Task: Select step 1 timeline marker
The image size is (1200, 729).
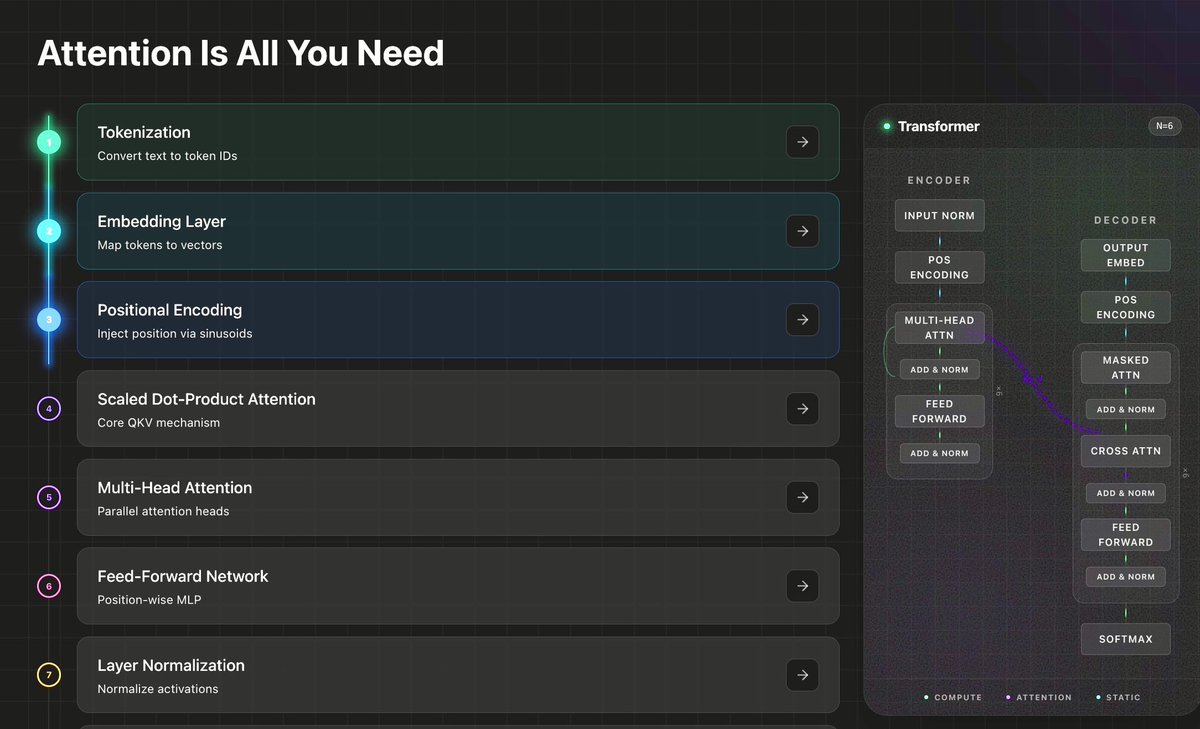Action: [x=49, y=142]
